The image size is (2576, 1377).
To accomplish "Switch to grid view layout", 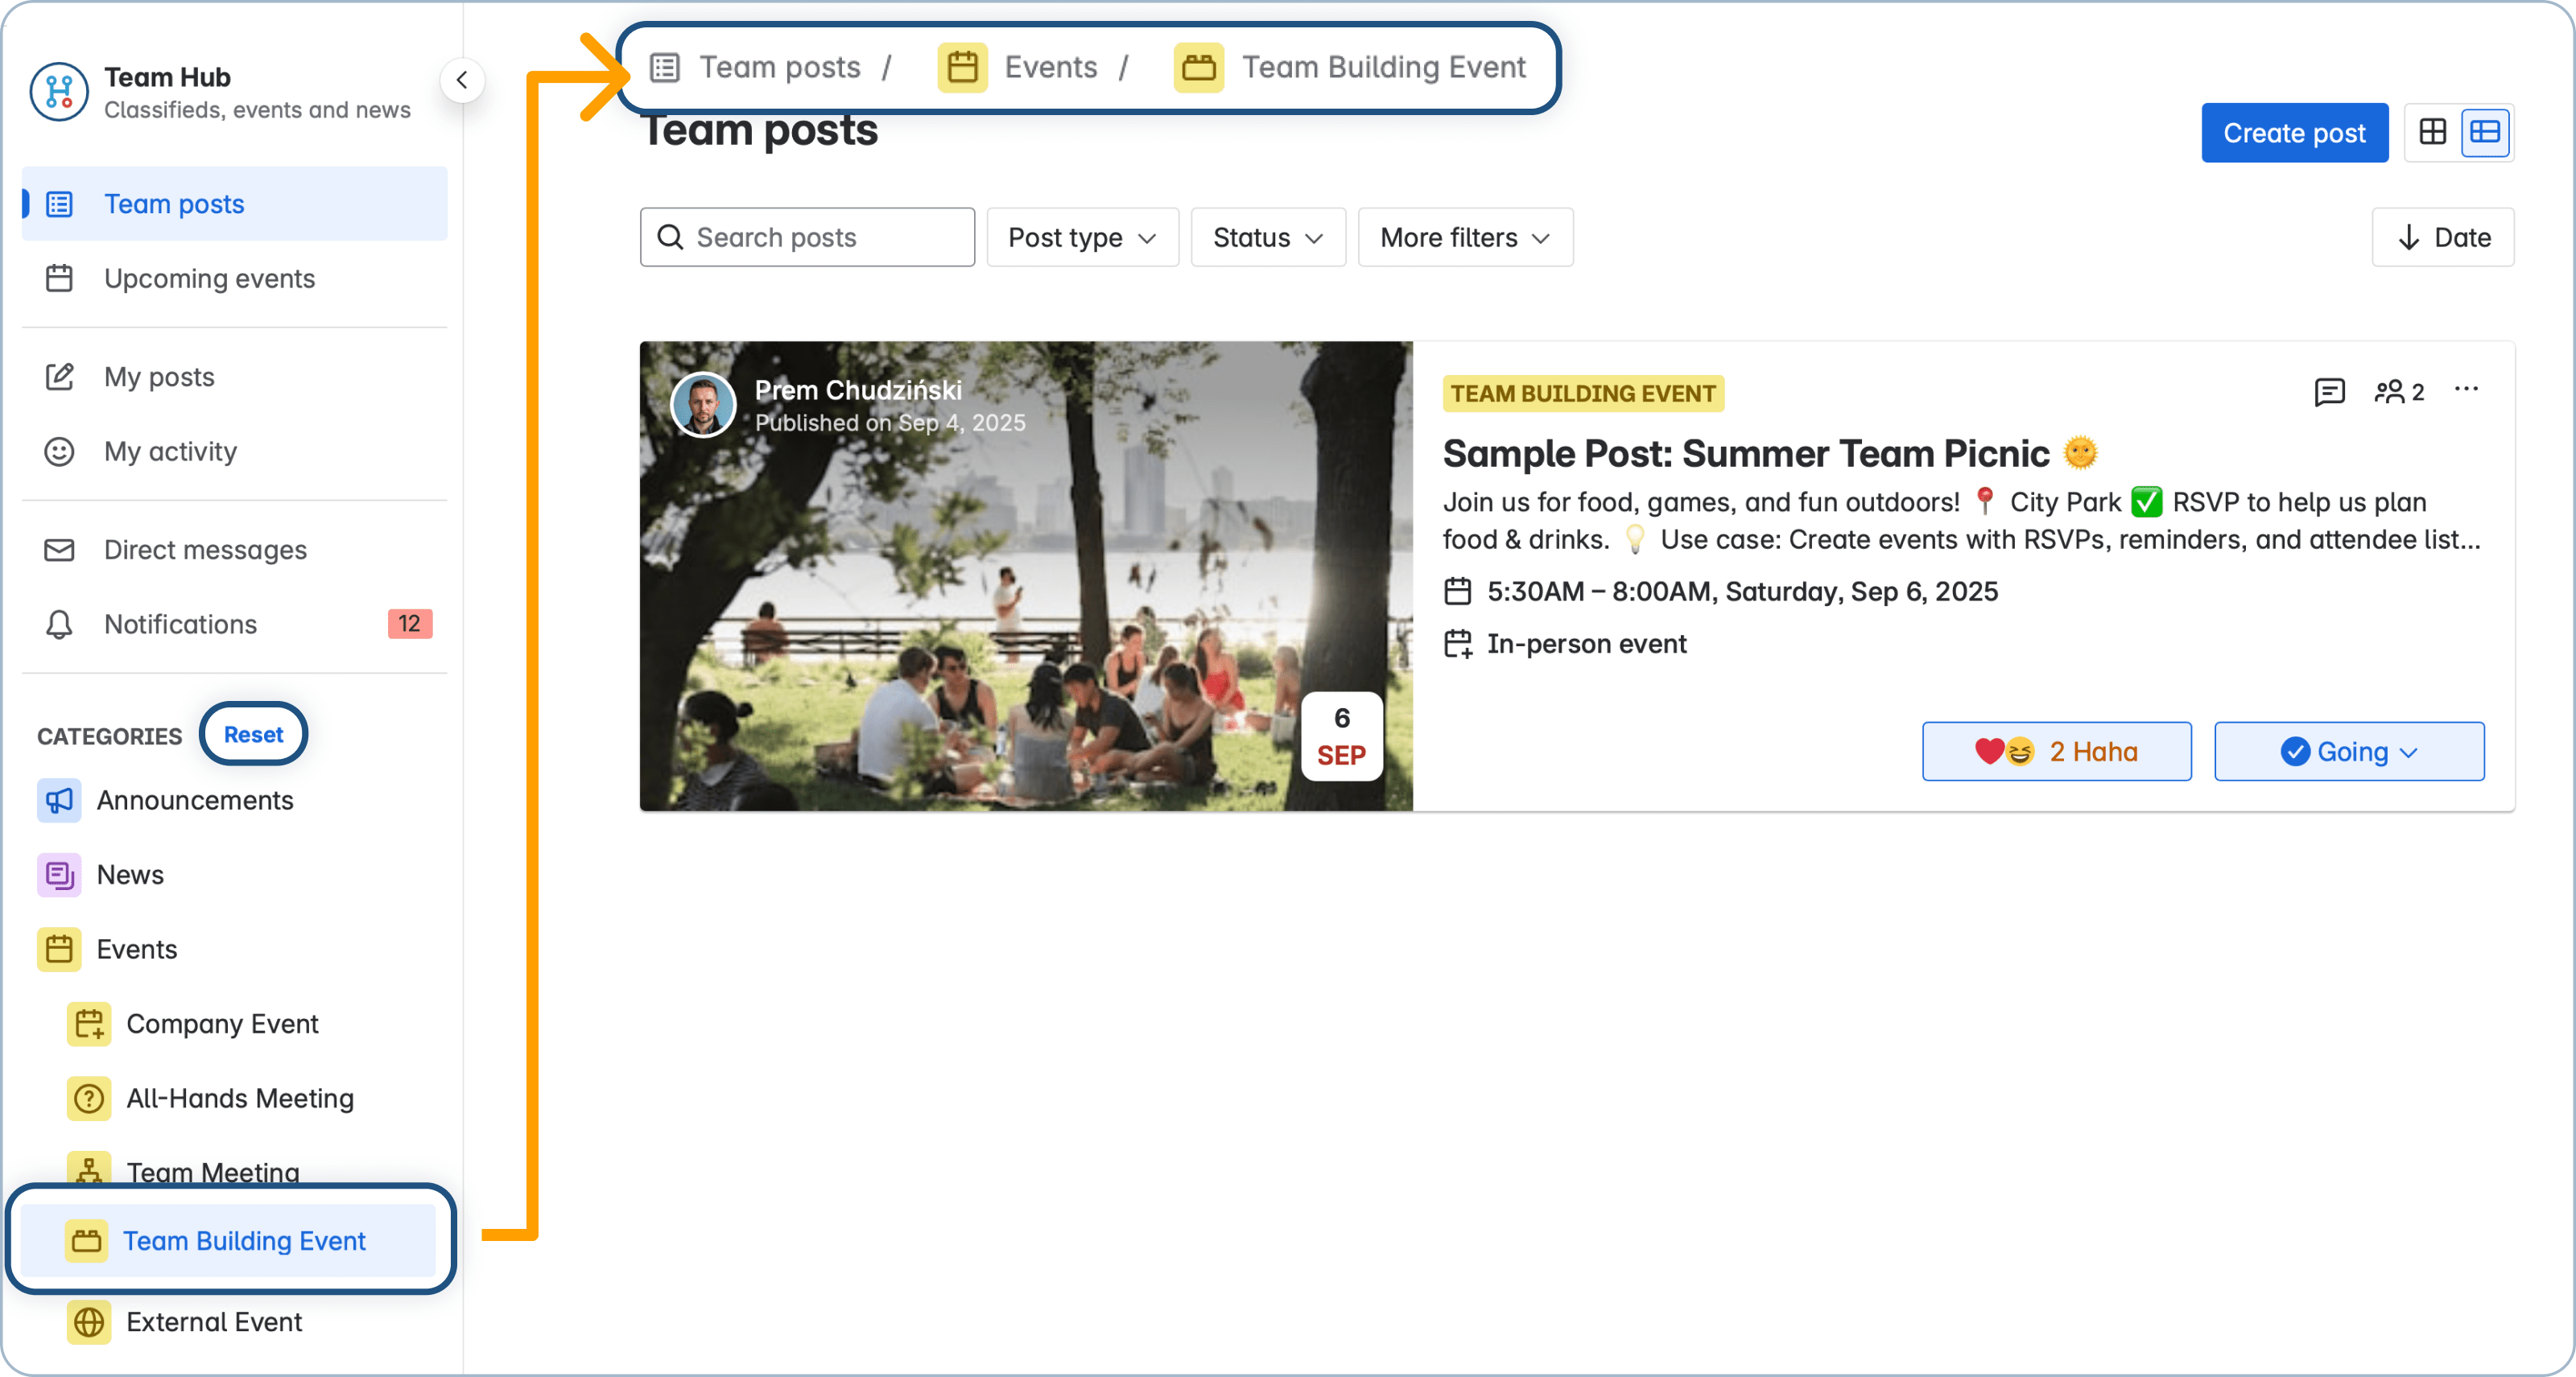I will 2433,132.
